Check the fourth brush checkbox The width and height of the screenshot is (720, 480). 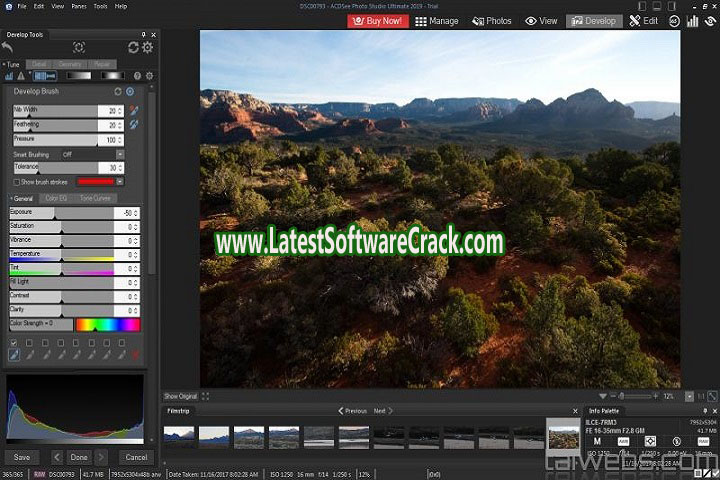(x=60, y=343)
